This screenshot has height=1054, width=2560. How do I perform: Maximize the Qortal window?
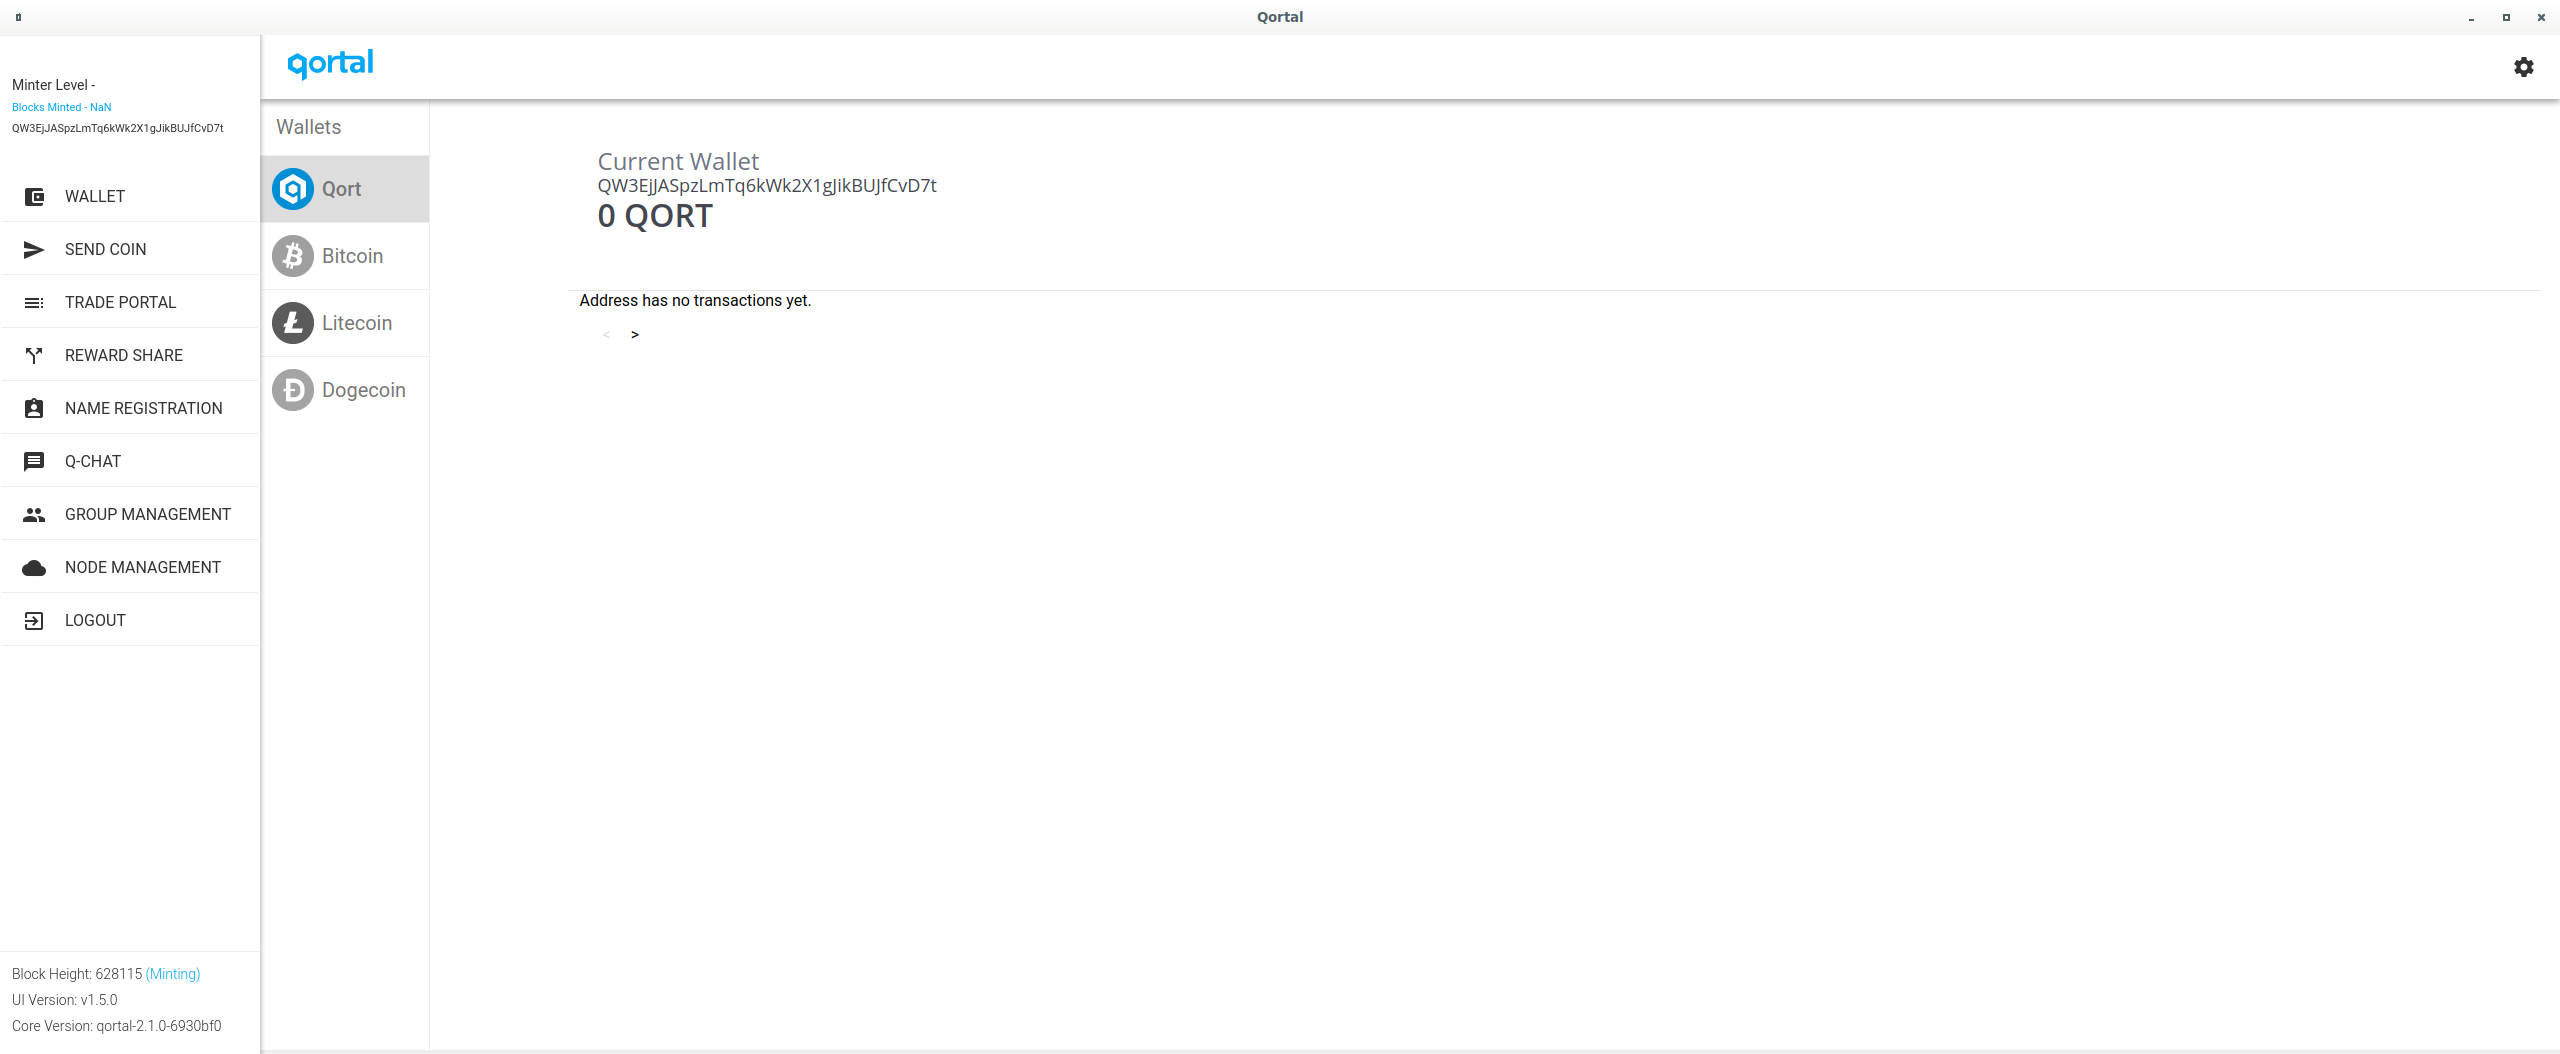tap(2506, 17)
